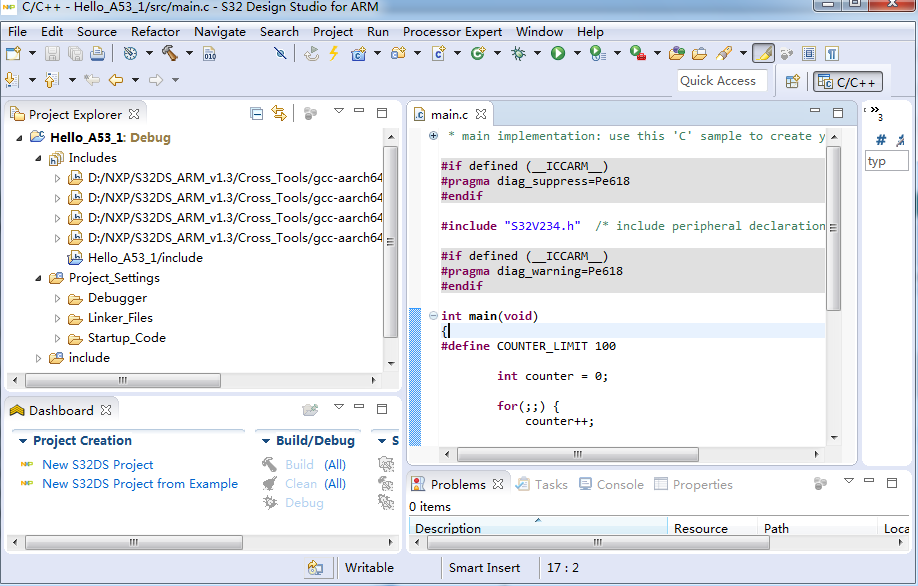The height and width of the screenshot is (586, 918).
Task: Toggle Block Selection mode button
Action: (809, 54)
